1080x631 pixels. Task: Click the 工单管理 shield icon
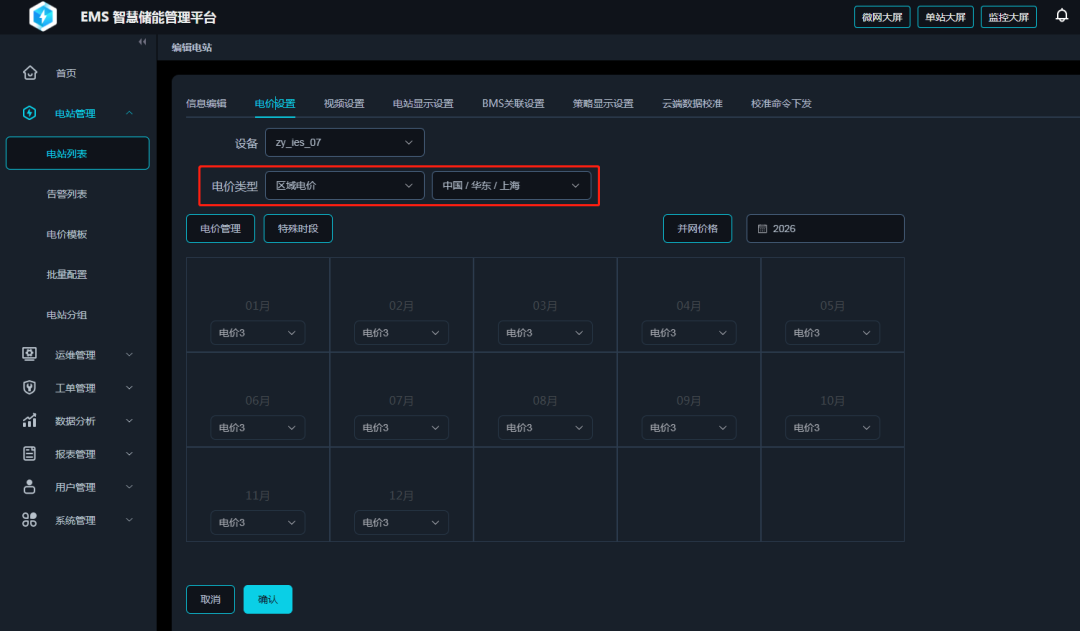(30, 388)
